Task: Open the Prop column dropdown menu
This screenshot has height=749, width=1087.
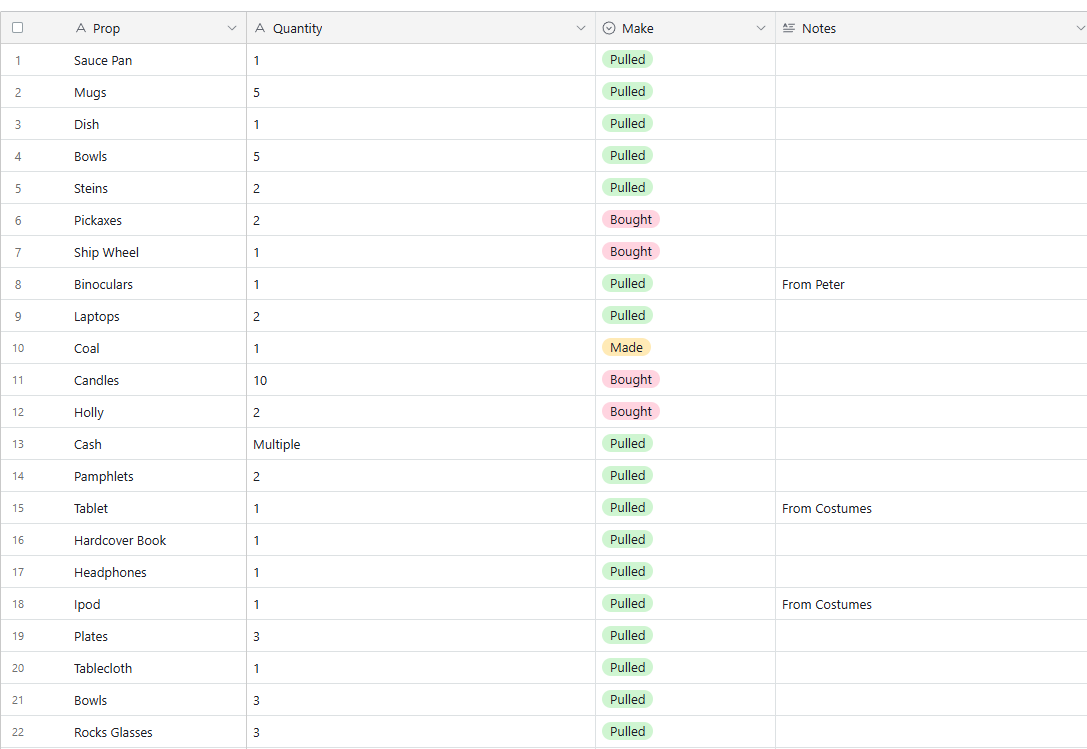Action: [232, 29]
